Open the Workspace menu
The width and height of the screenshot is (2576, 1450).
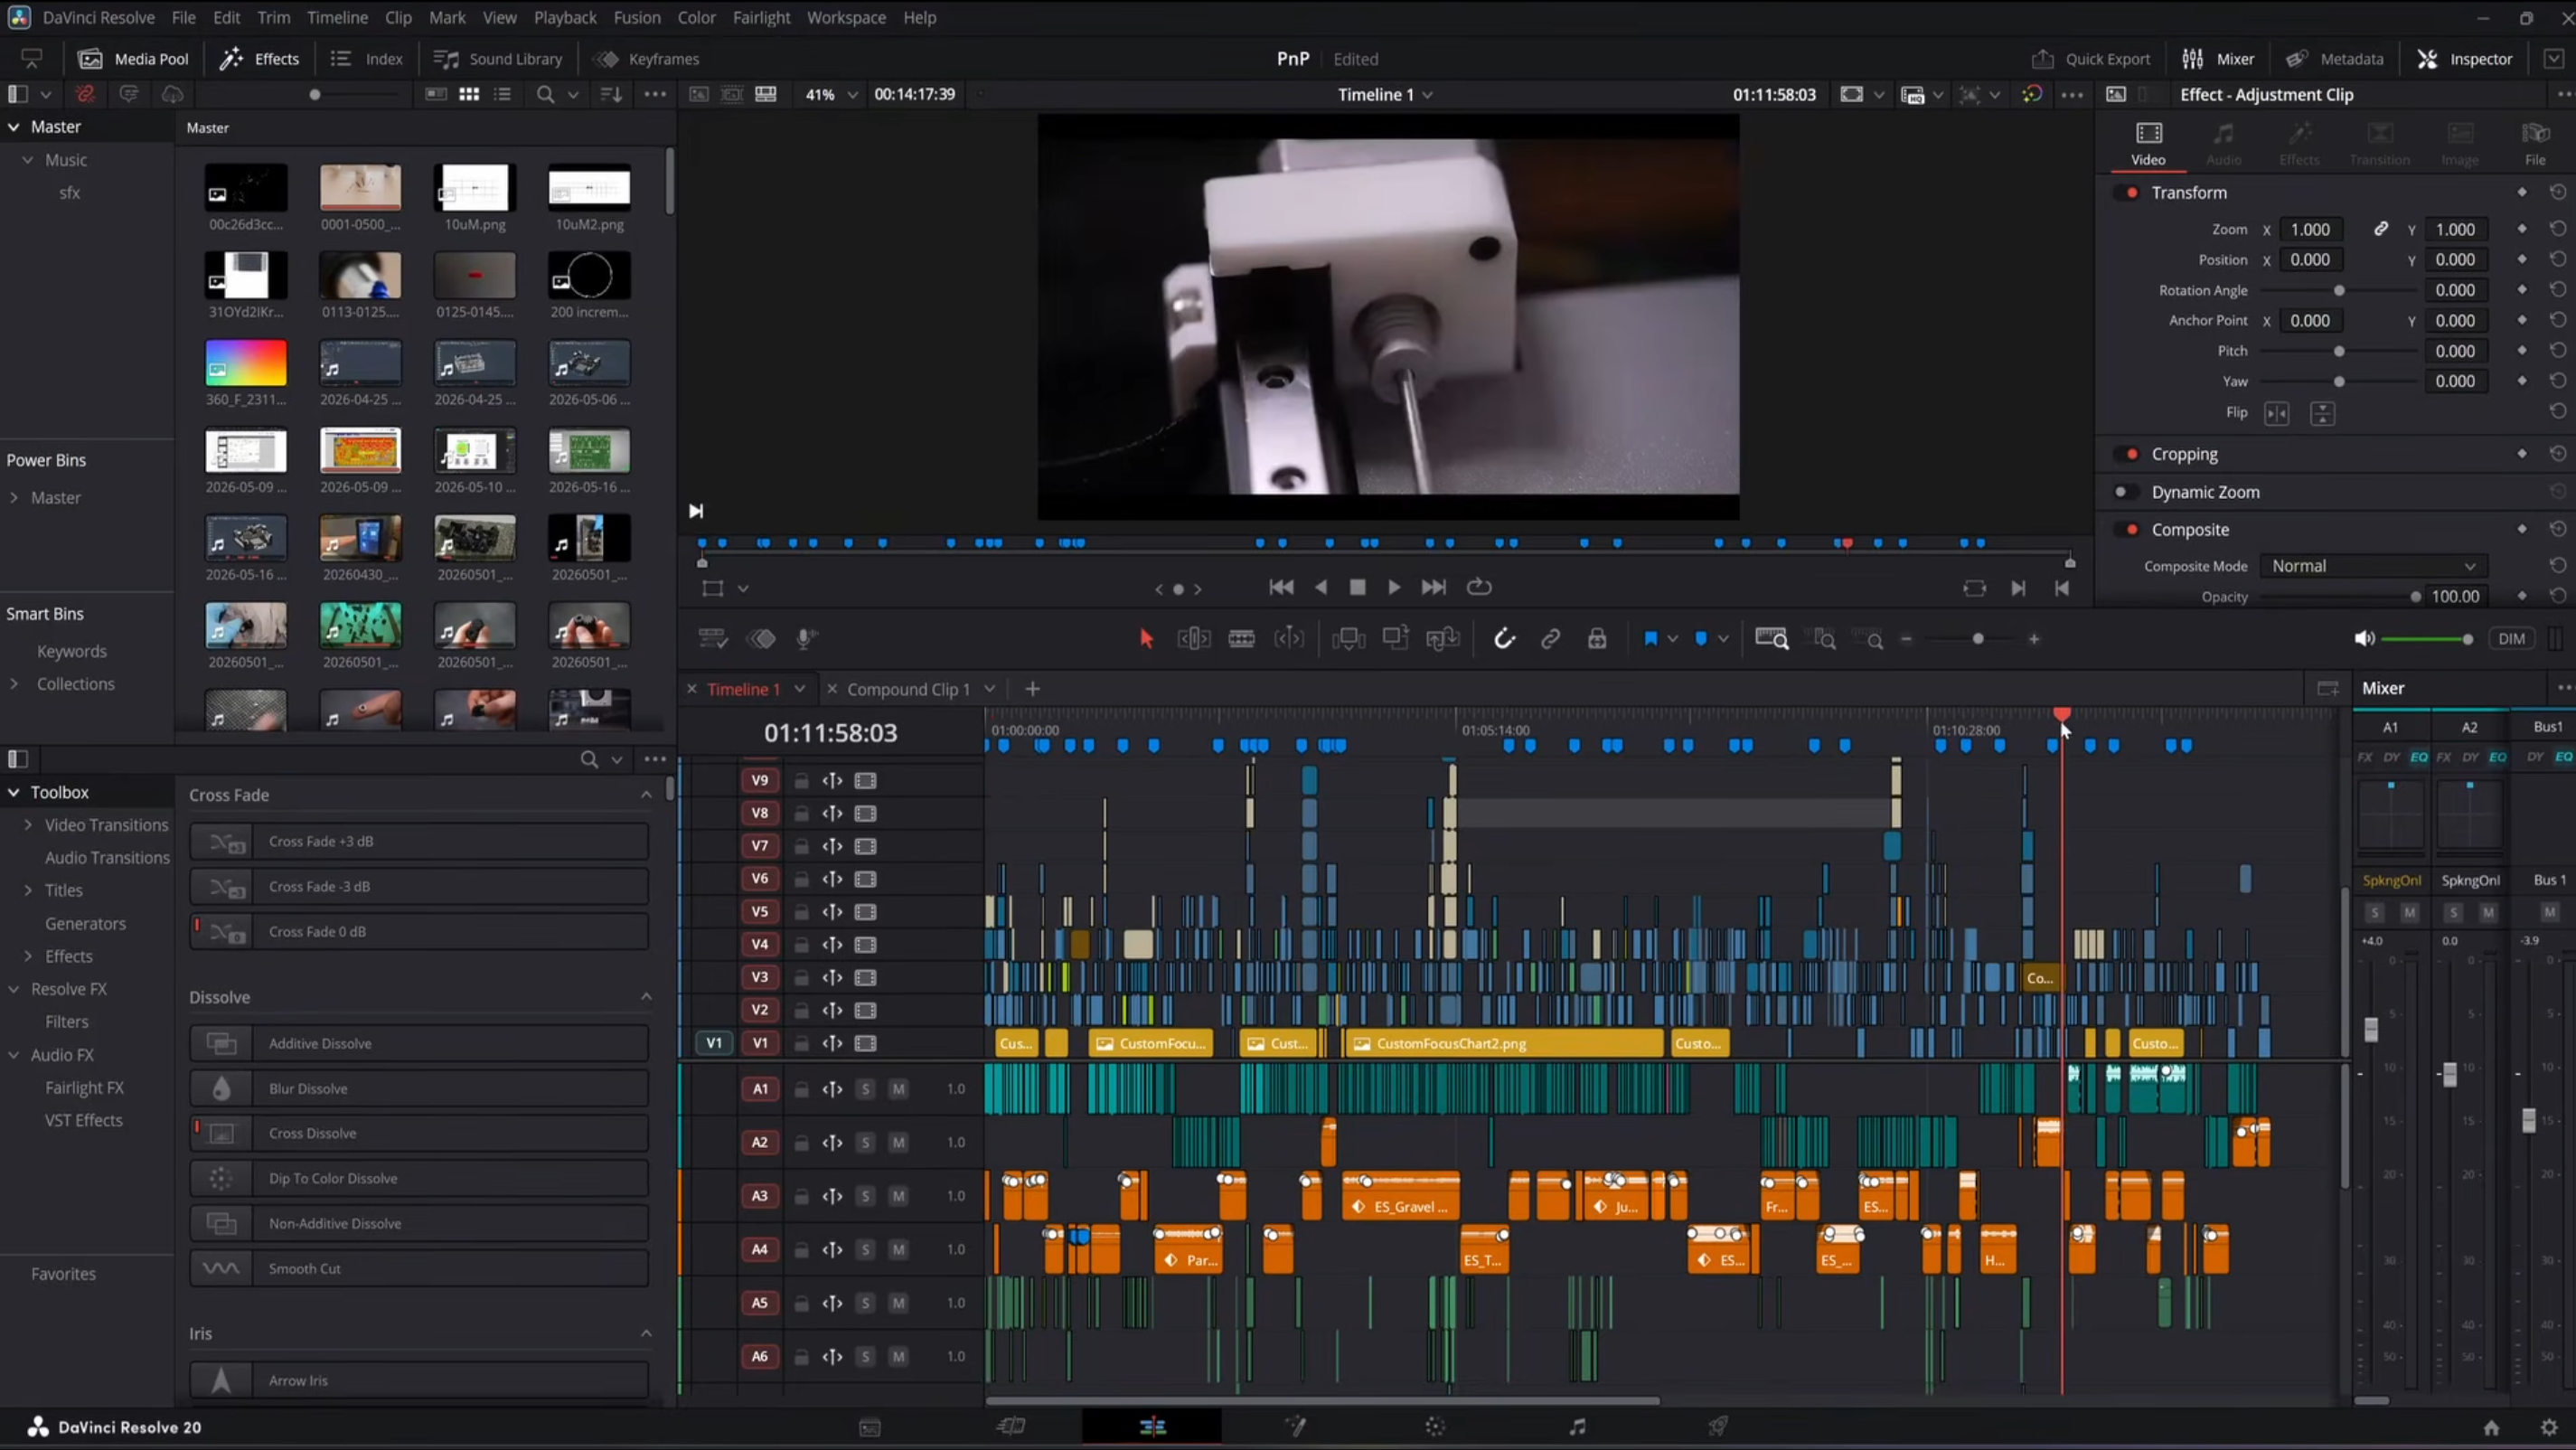coord(846,17)
